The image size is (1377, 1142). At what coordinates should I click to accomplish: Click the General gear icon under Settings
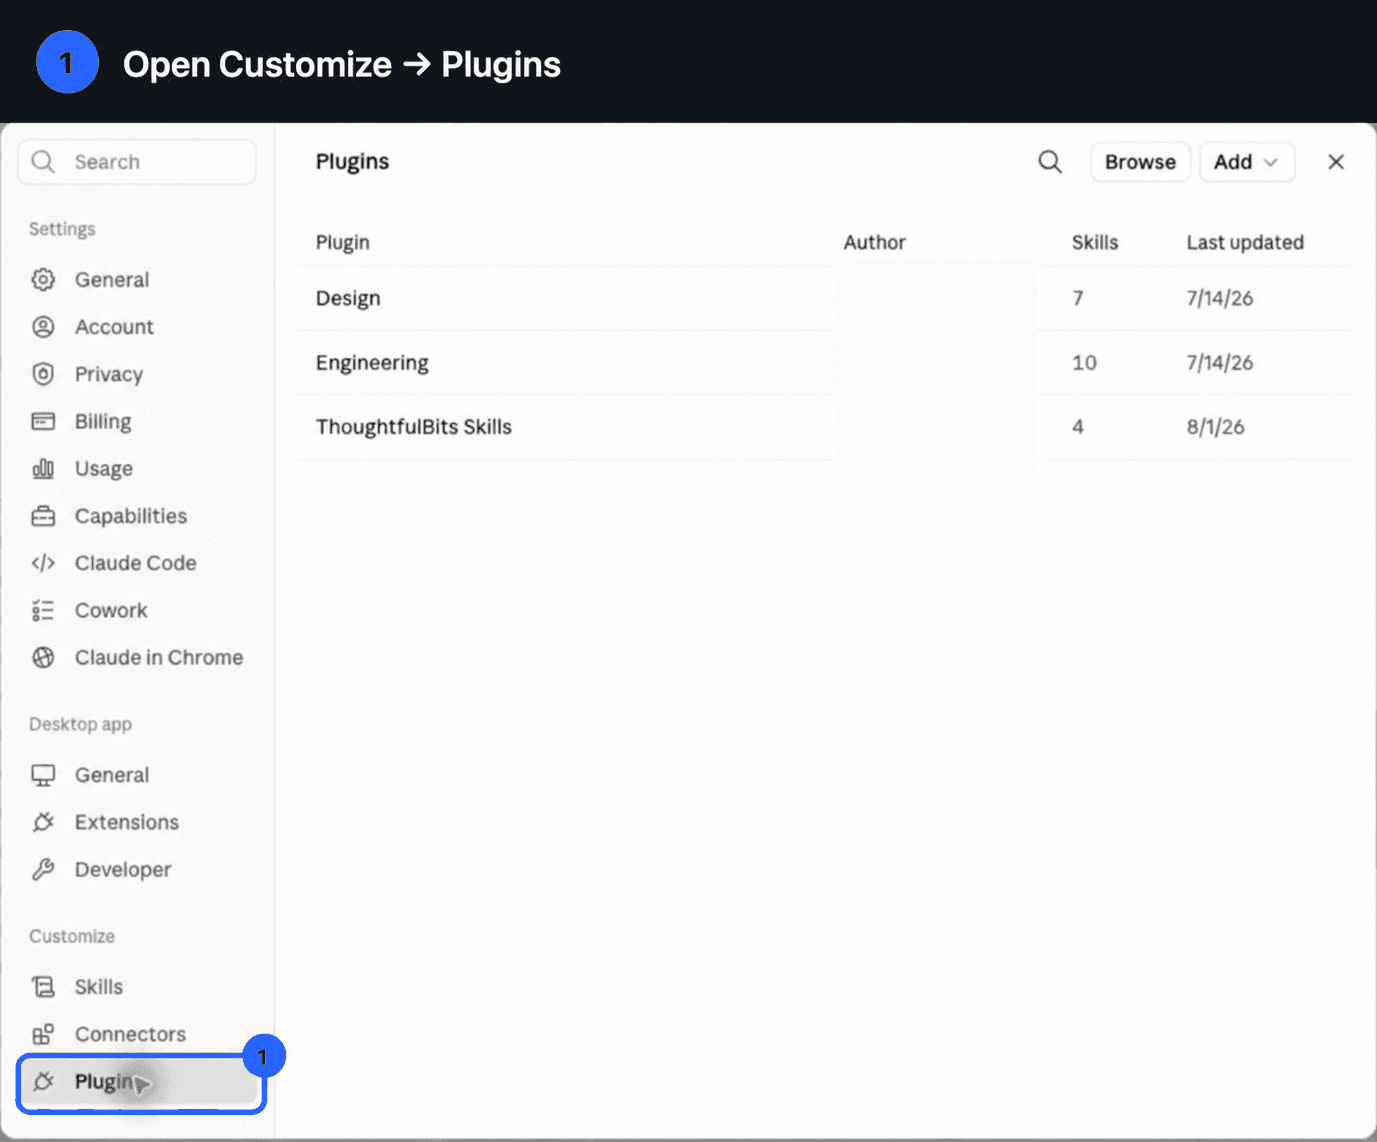(43, 279)
